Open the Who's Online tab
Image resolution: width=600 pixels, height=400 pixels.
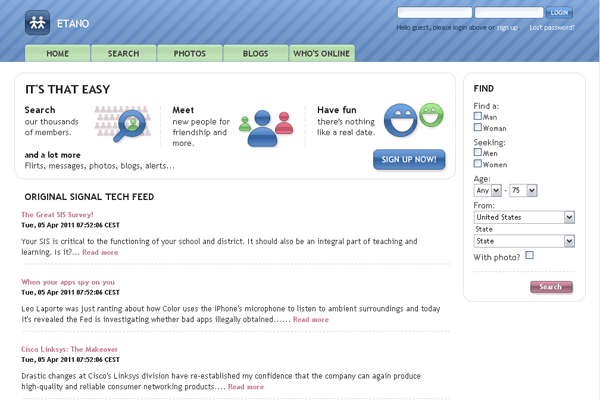[x=322, y=53]
